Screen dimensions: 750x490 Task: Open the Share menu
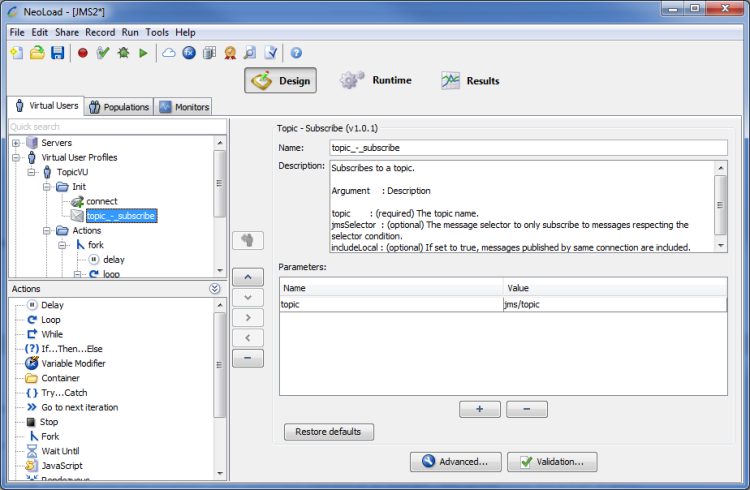67,33
